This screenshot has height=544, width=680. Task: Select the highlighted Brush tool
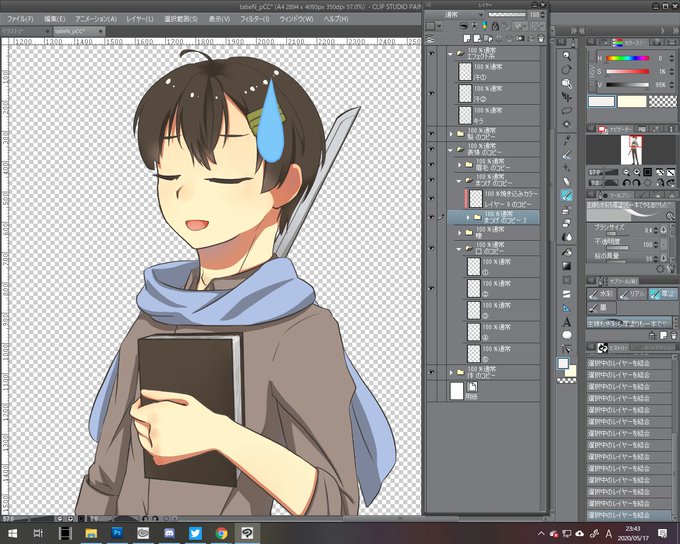567,195
